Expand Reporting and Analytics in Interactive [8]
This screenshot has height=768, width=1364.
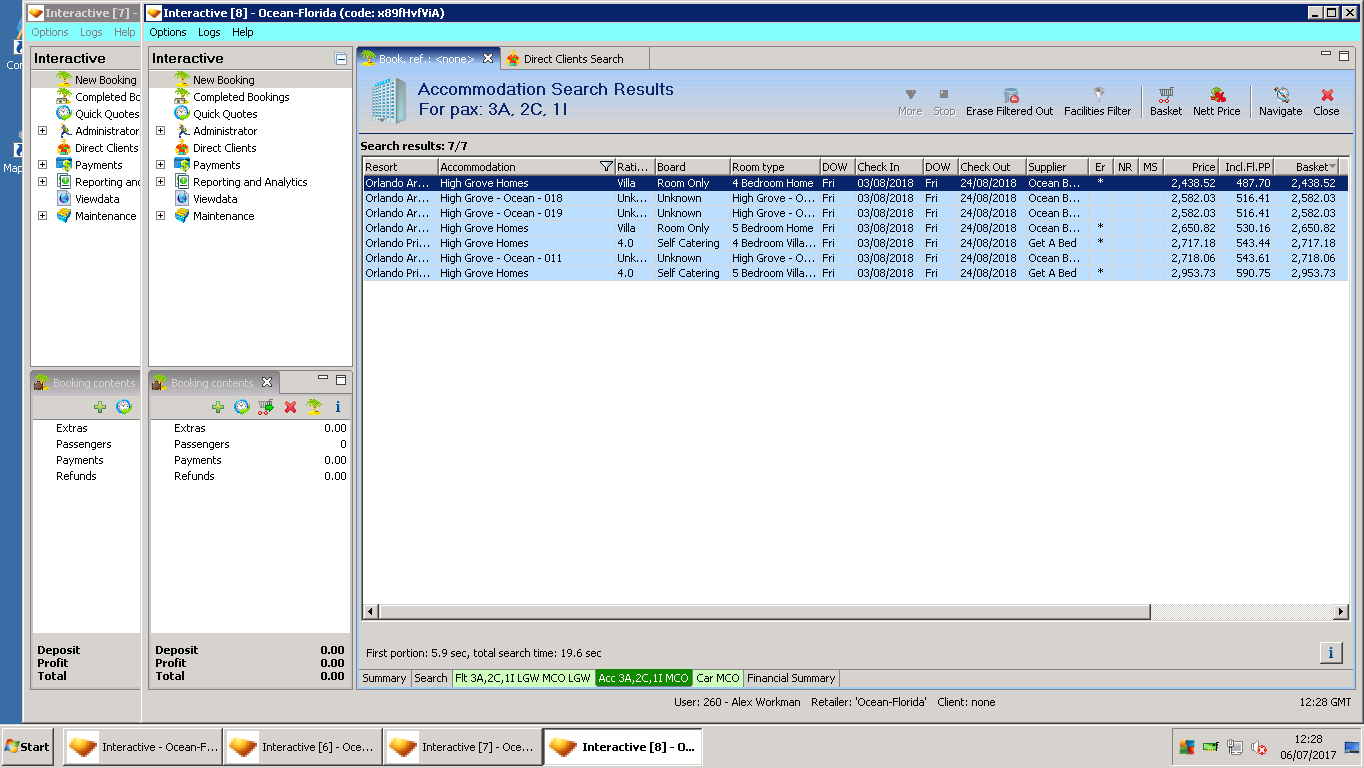click(160, 182)
